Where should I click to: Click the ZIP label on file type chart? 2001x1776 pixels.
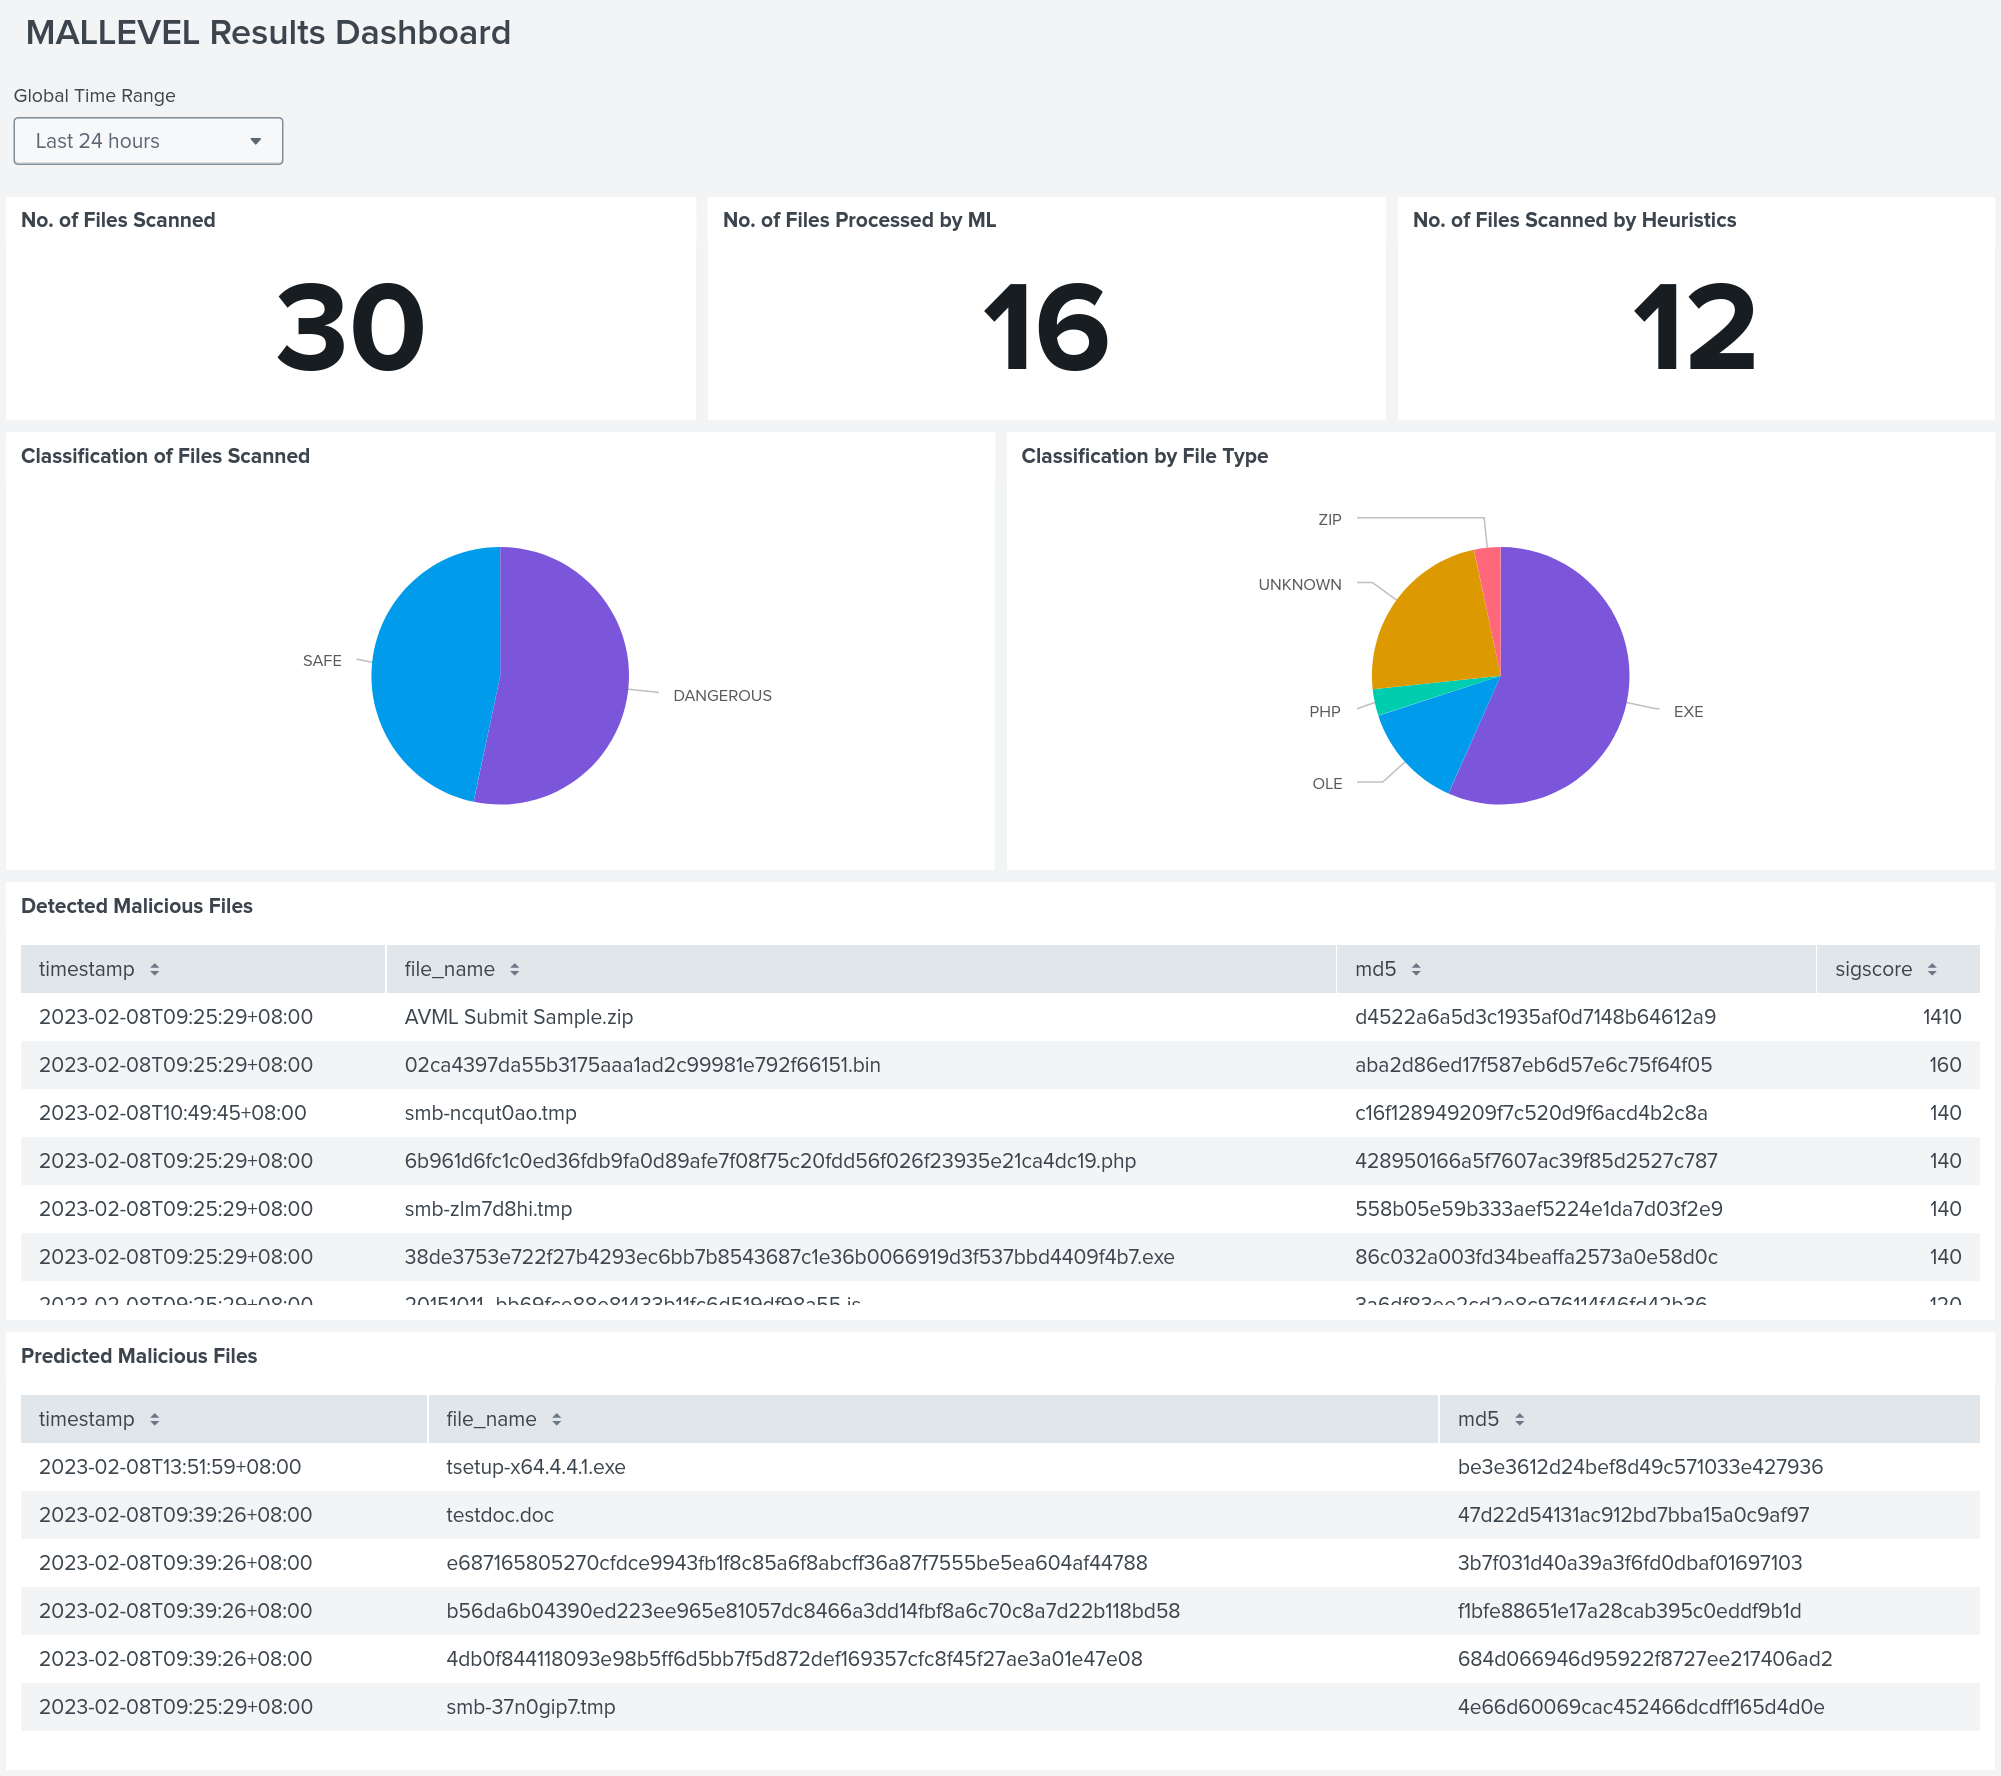pyautogui.click(x=1329, y=520)
